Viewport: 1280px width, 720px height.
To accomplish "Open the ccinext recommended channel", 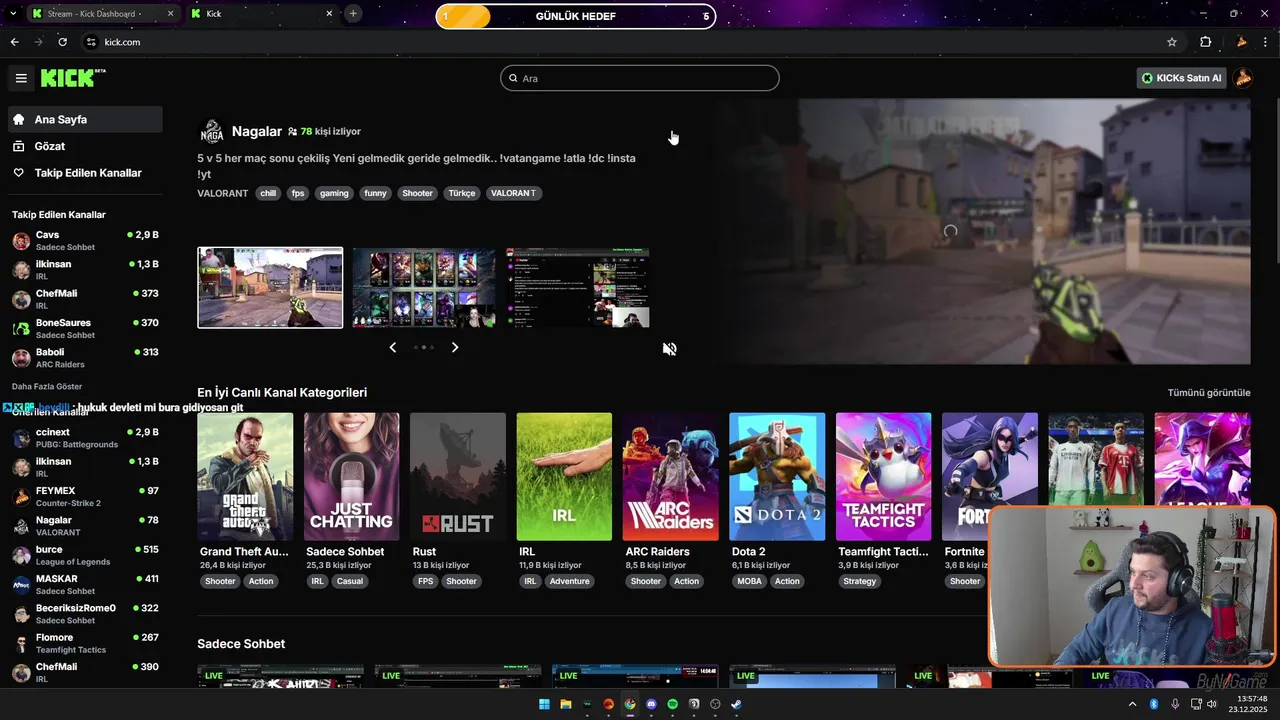I will (x=85, y=438).
